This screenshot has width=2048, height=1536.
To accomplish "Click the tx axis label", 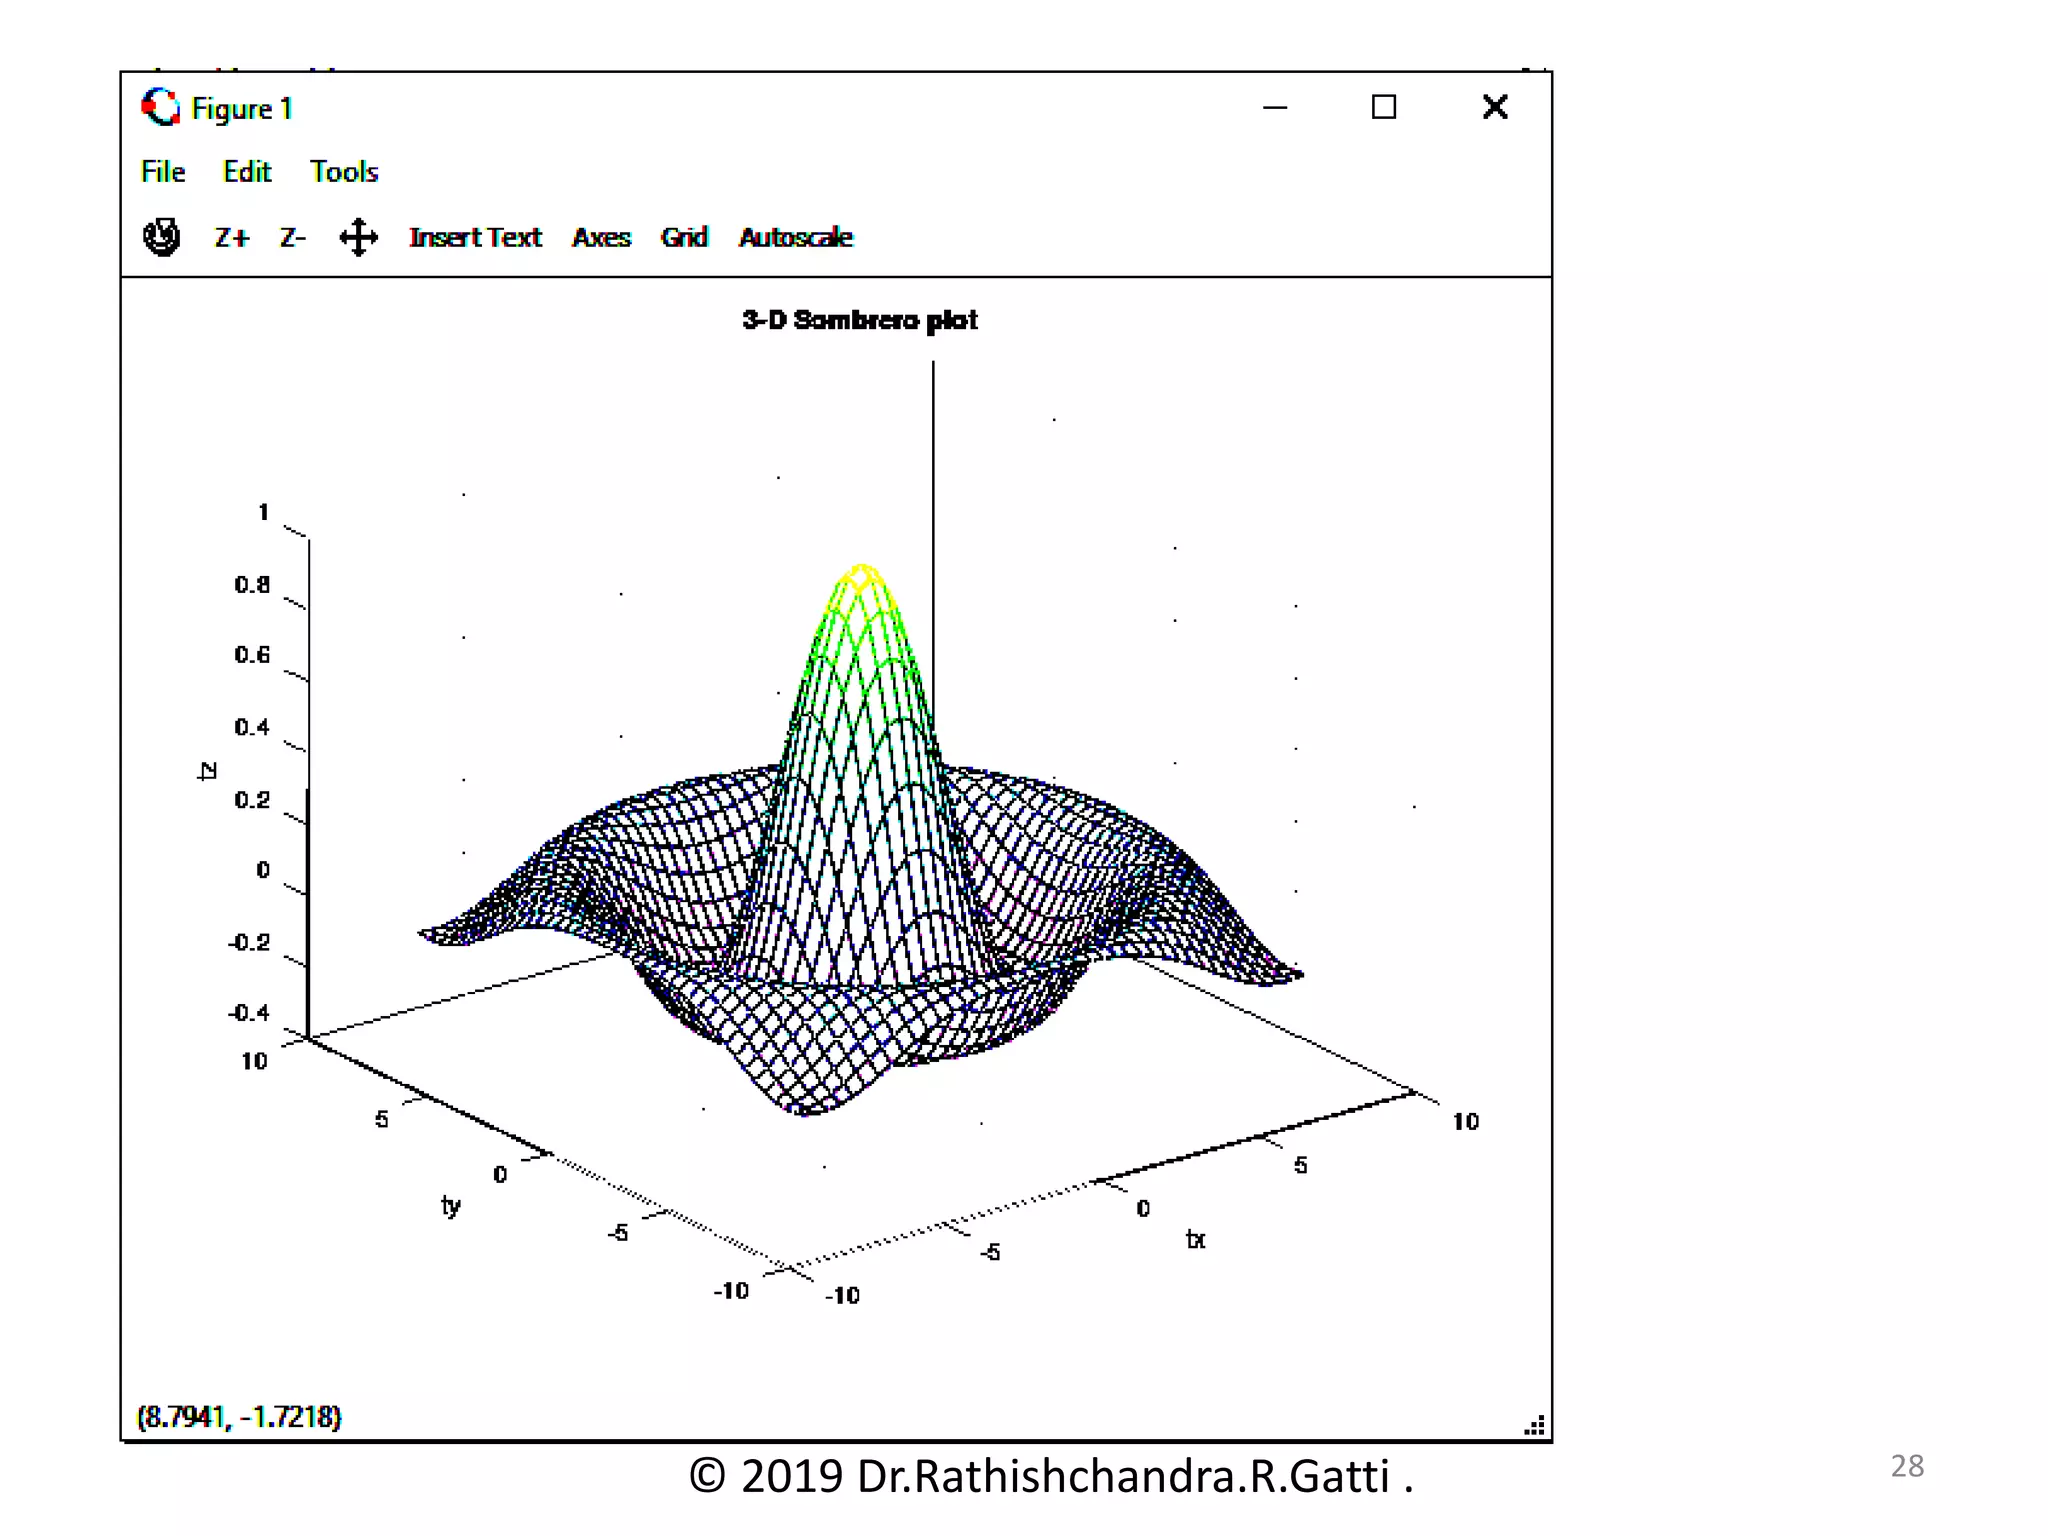I will (x=1195, y=1240).
